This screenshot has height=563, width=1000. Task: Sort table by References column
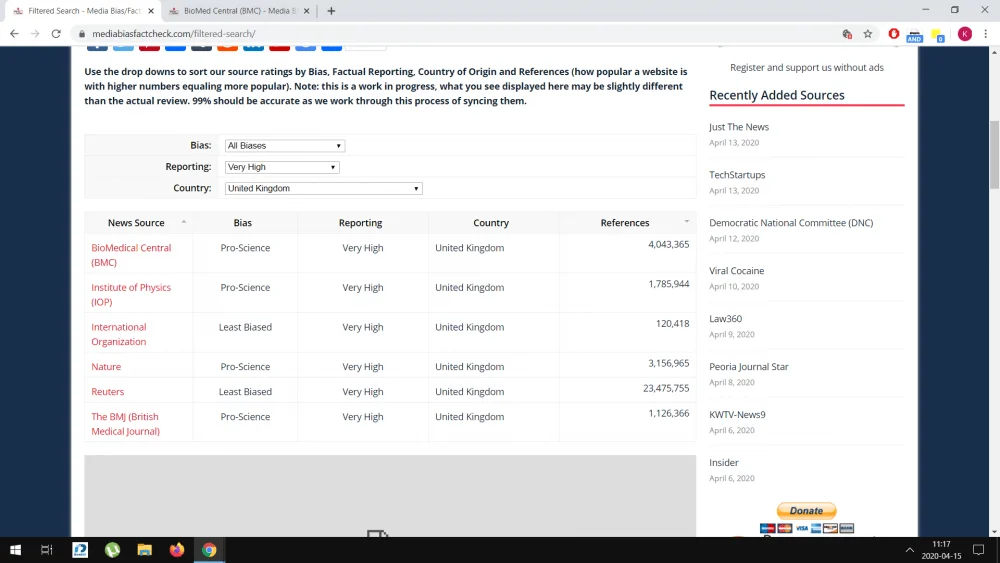[628, 223]
